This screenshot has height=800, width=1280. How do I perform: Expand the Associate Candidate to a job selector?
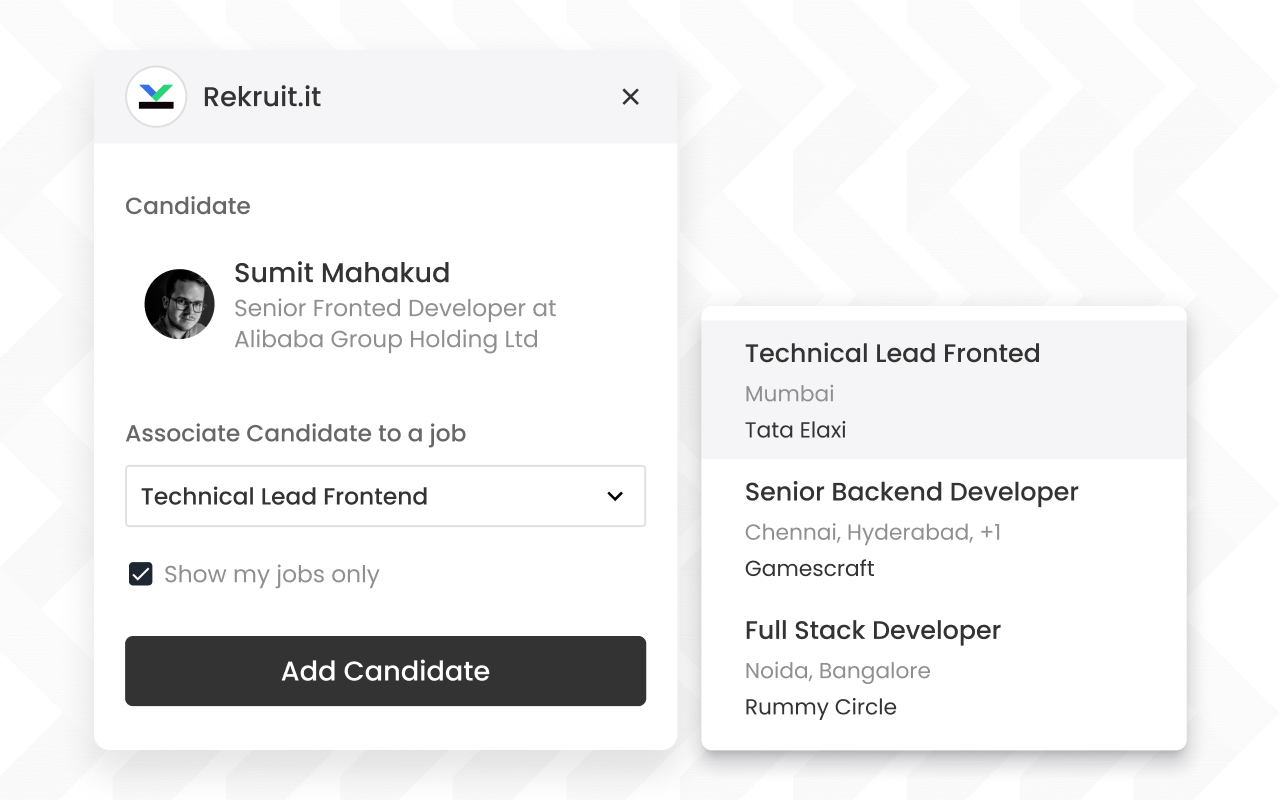click(x=385, y=496)
